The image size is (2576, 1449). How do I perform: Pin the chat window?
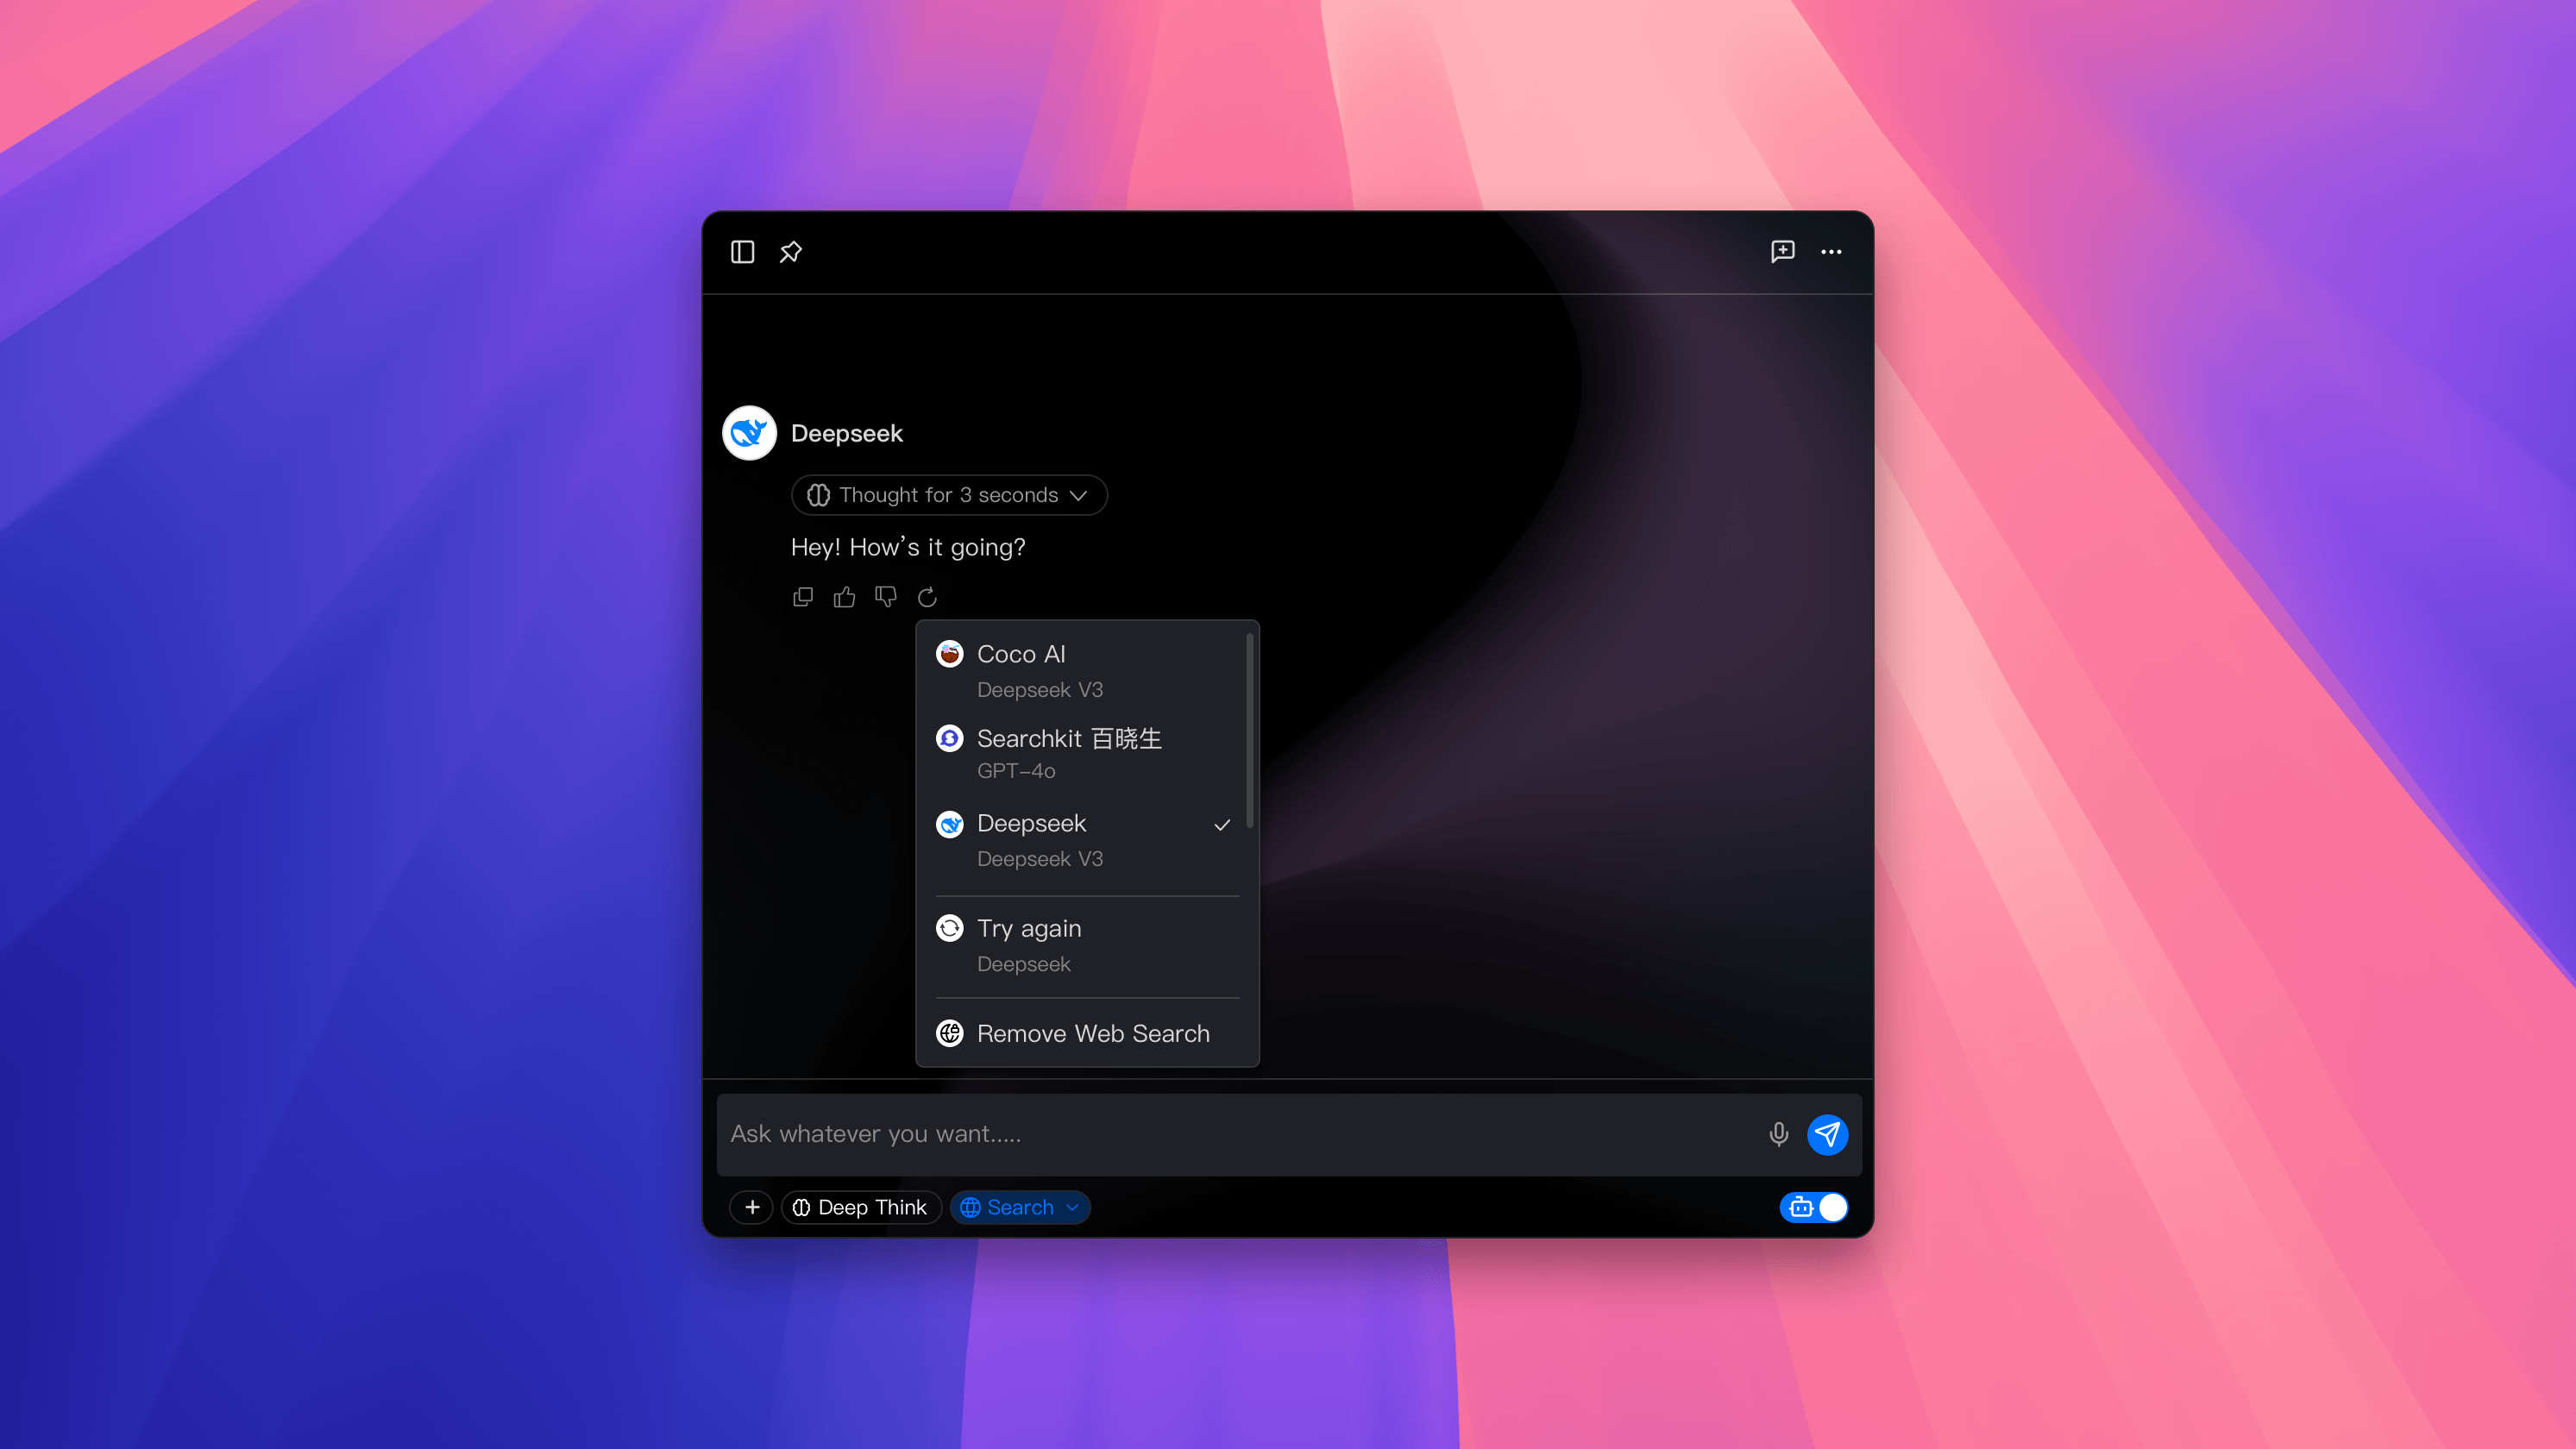(790, 252)
